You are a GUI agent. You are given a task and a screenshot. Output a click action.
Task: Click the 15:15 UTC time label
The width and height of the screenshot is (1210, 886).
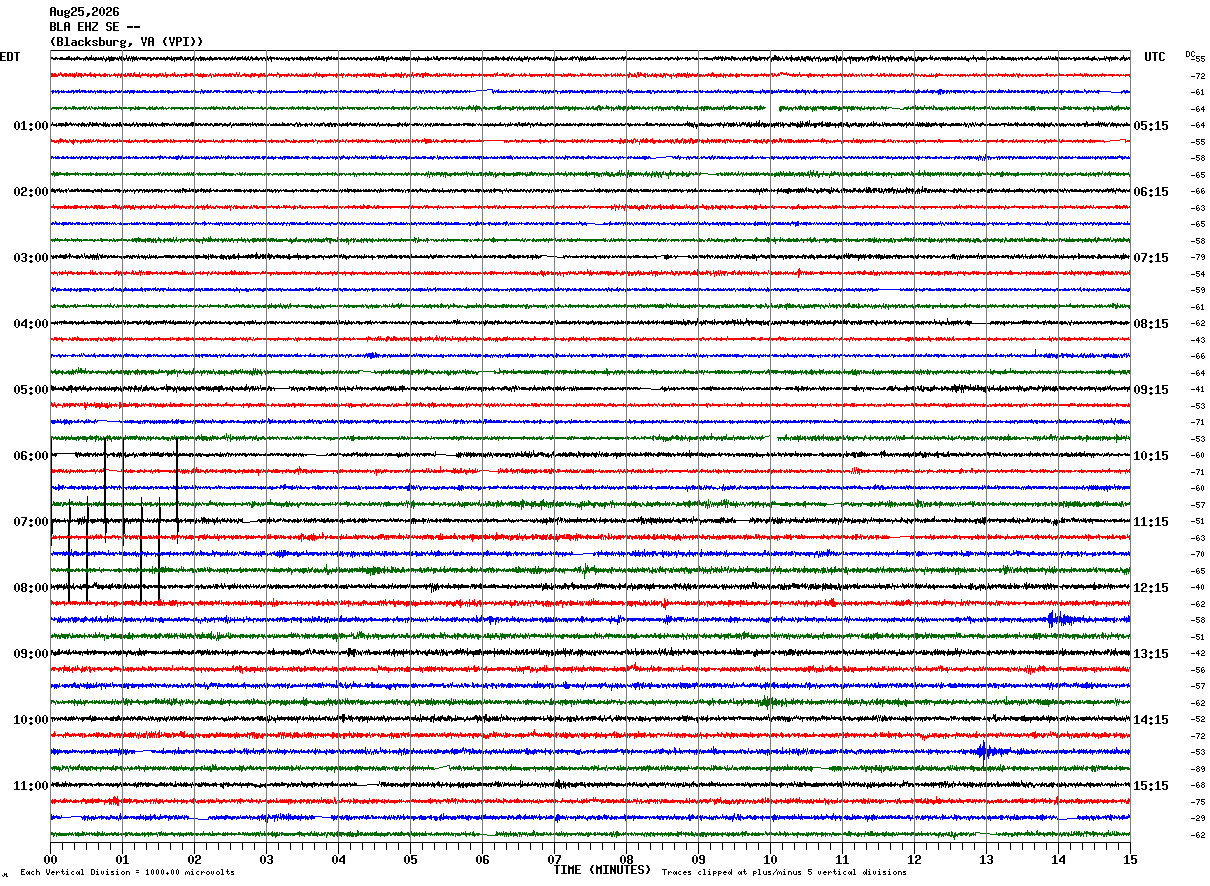1151,786
